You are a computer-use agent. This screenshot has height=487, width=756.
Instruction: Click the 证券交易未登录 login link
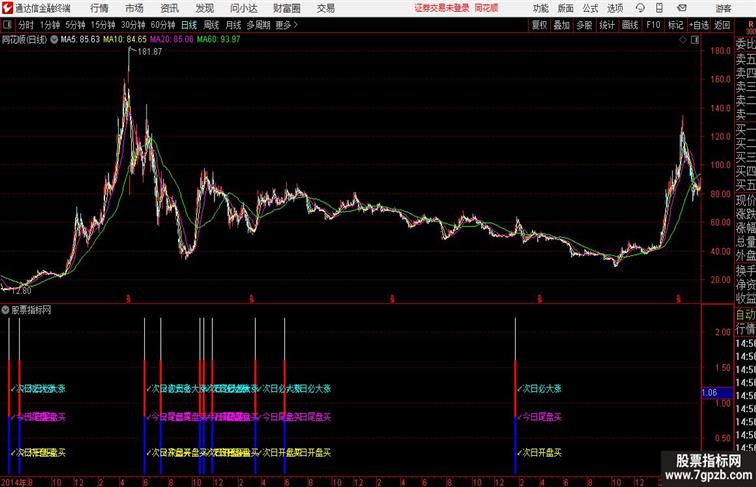[x=442, y=8]
